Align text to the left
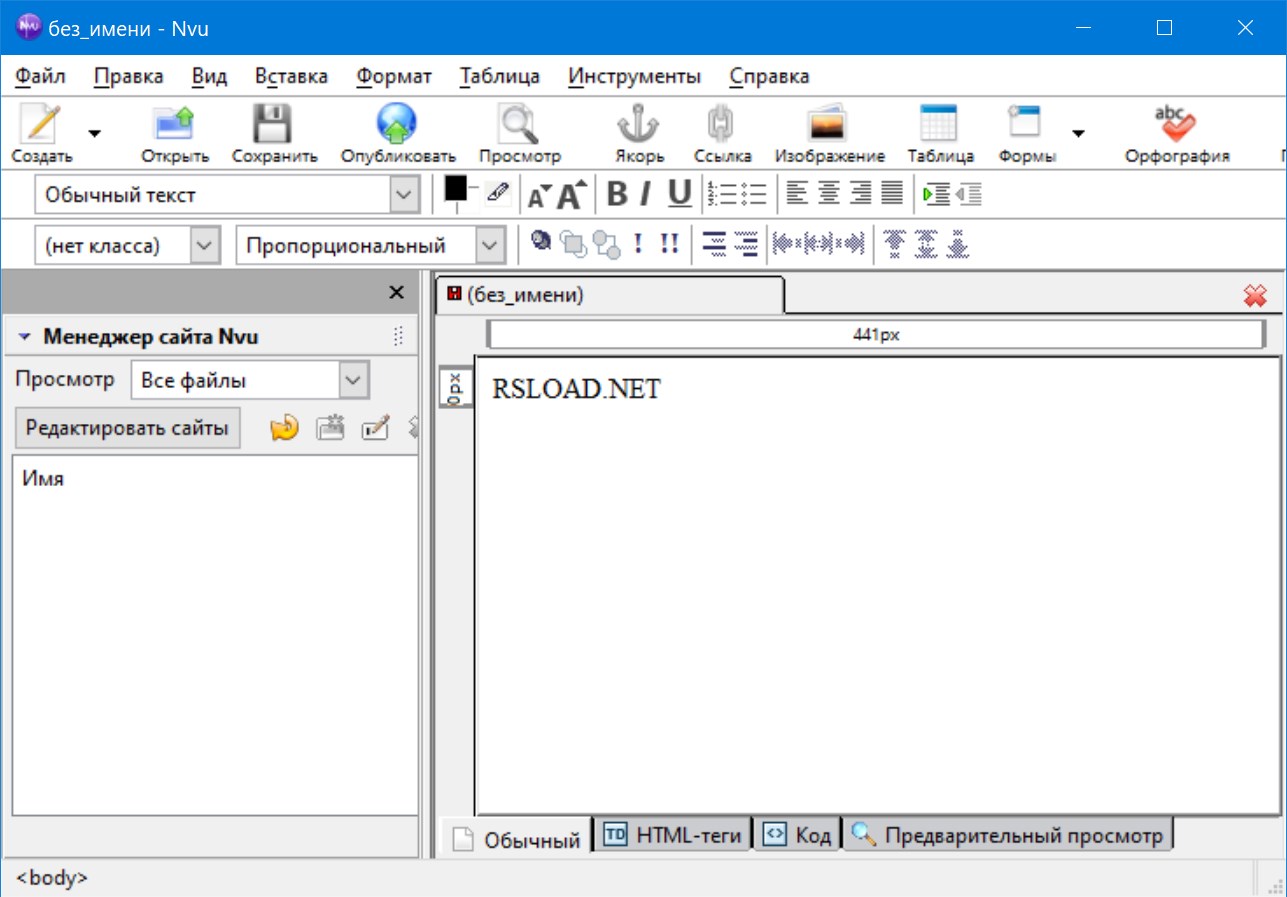This screenshot has height=897, width=1287. point(797,193)
